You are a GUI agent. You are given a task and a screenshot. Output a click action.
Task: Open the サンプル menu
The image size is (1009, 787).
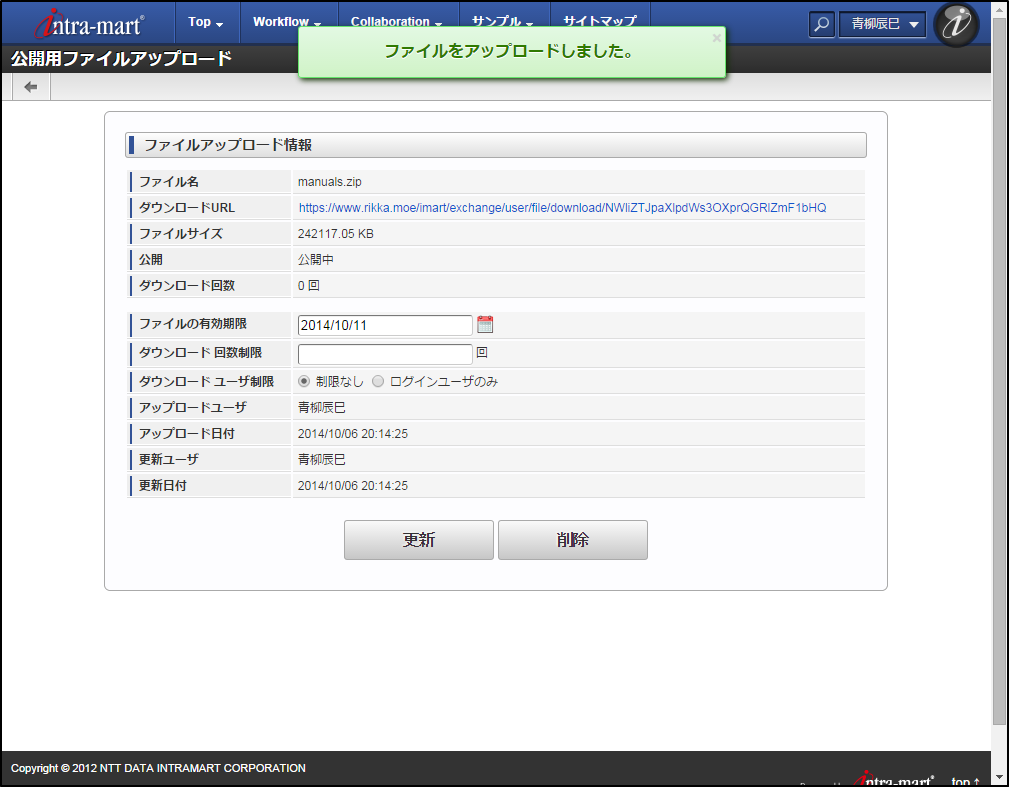tap(503, 22)
